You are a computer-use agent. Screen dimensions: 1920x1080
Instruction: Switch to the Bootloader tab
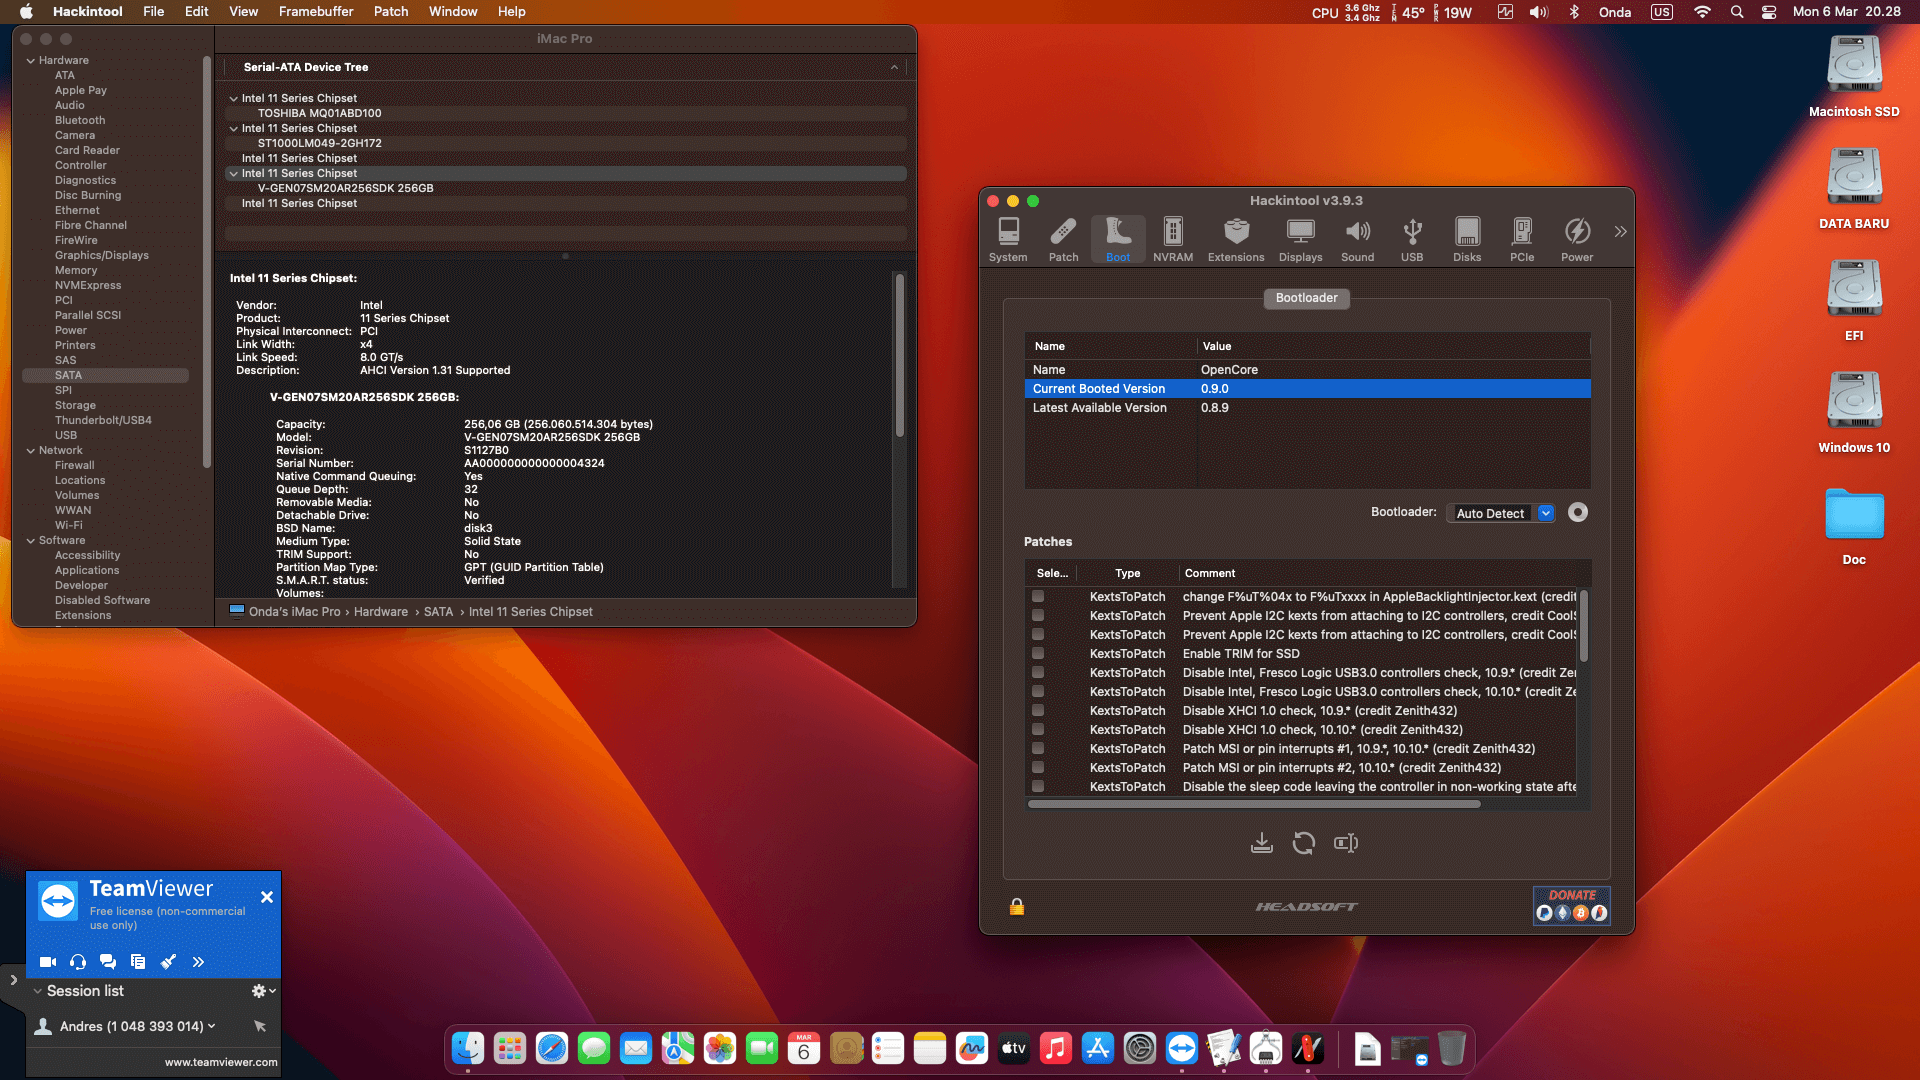tap(1306, 298)
